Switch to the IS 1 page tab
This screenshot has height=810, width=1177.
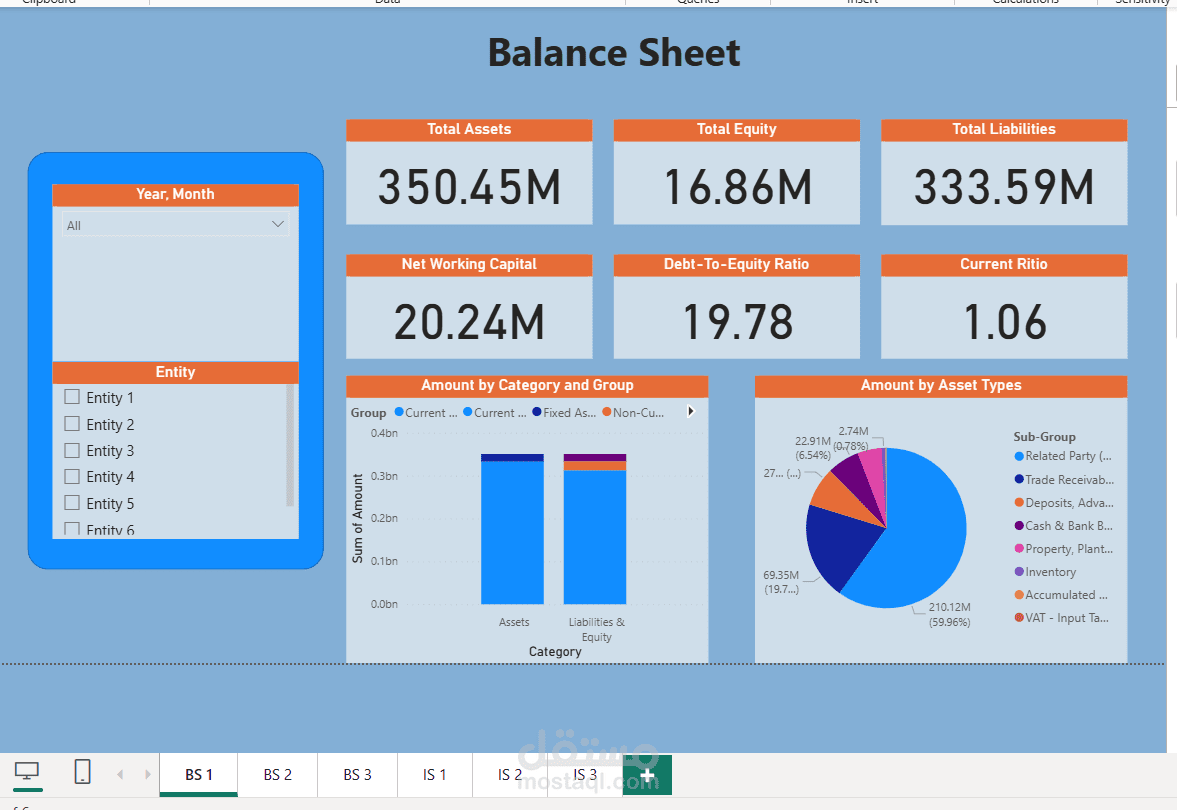[435, 775]
